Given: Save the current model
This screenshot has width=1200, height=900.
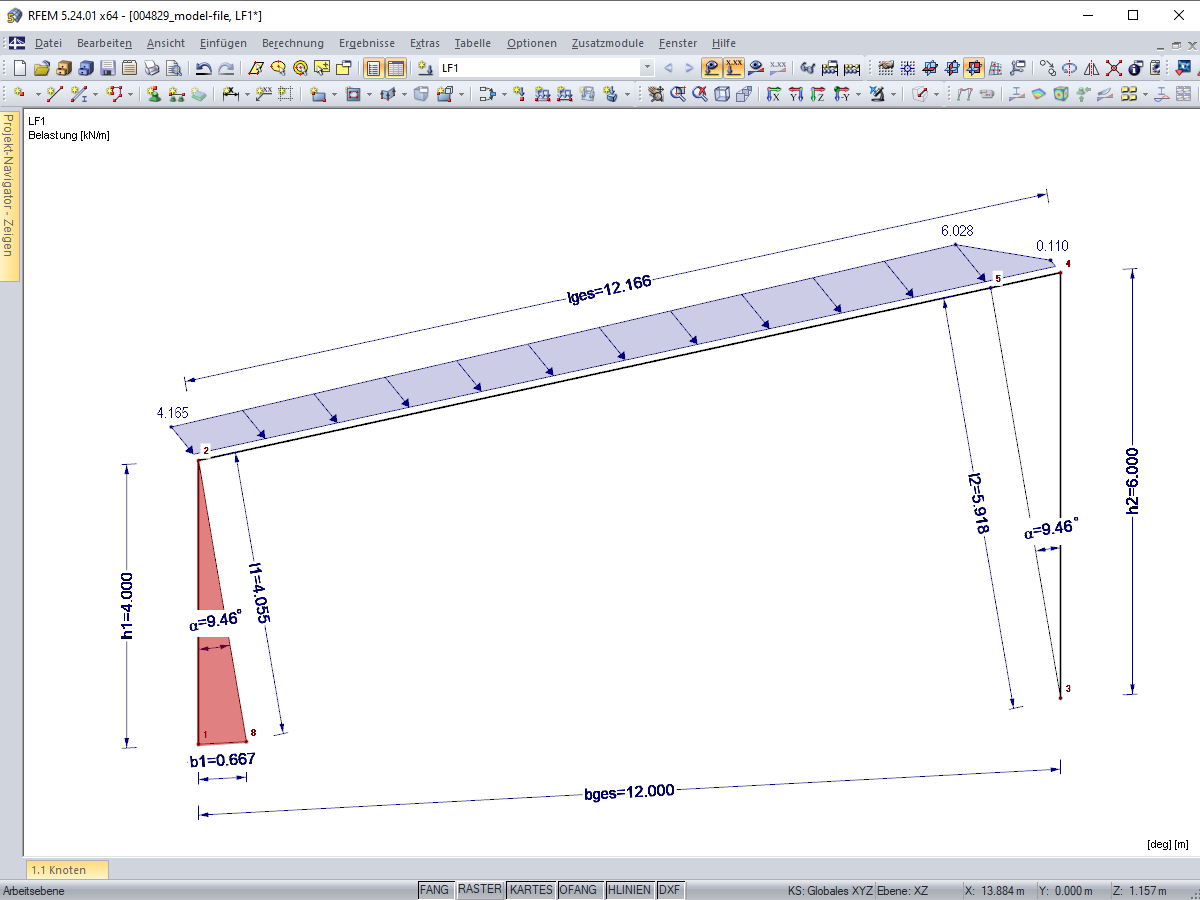Looking at the screenshot, I should pyautogui.click(x=108, y=68).
